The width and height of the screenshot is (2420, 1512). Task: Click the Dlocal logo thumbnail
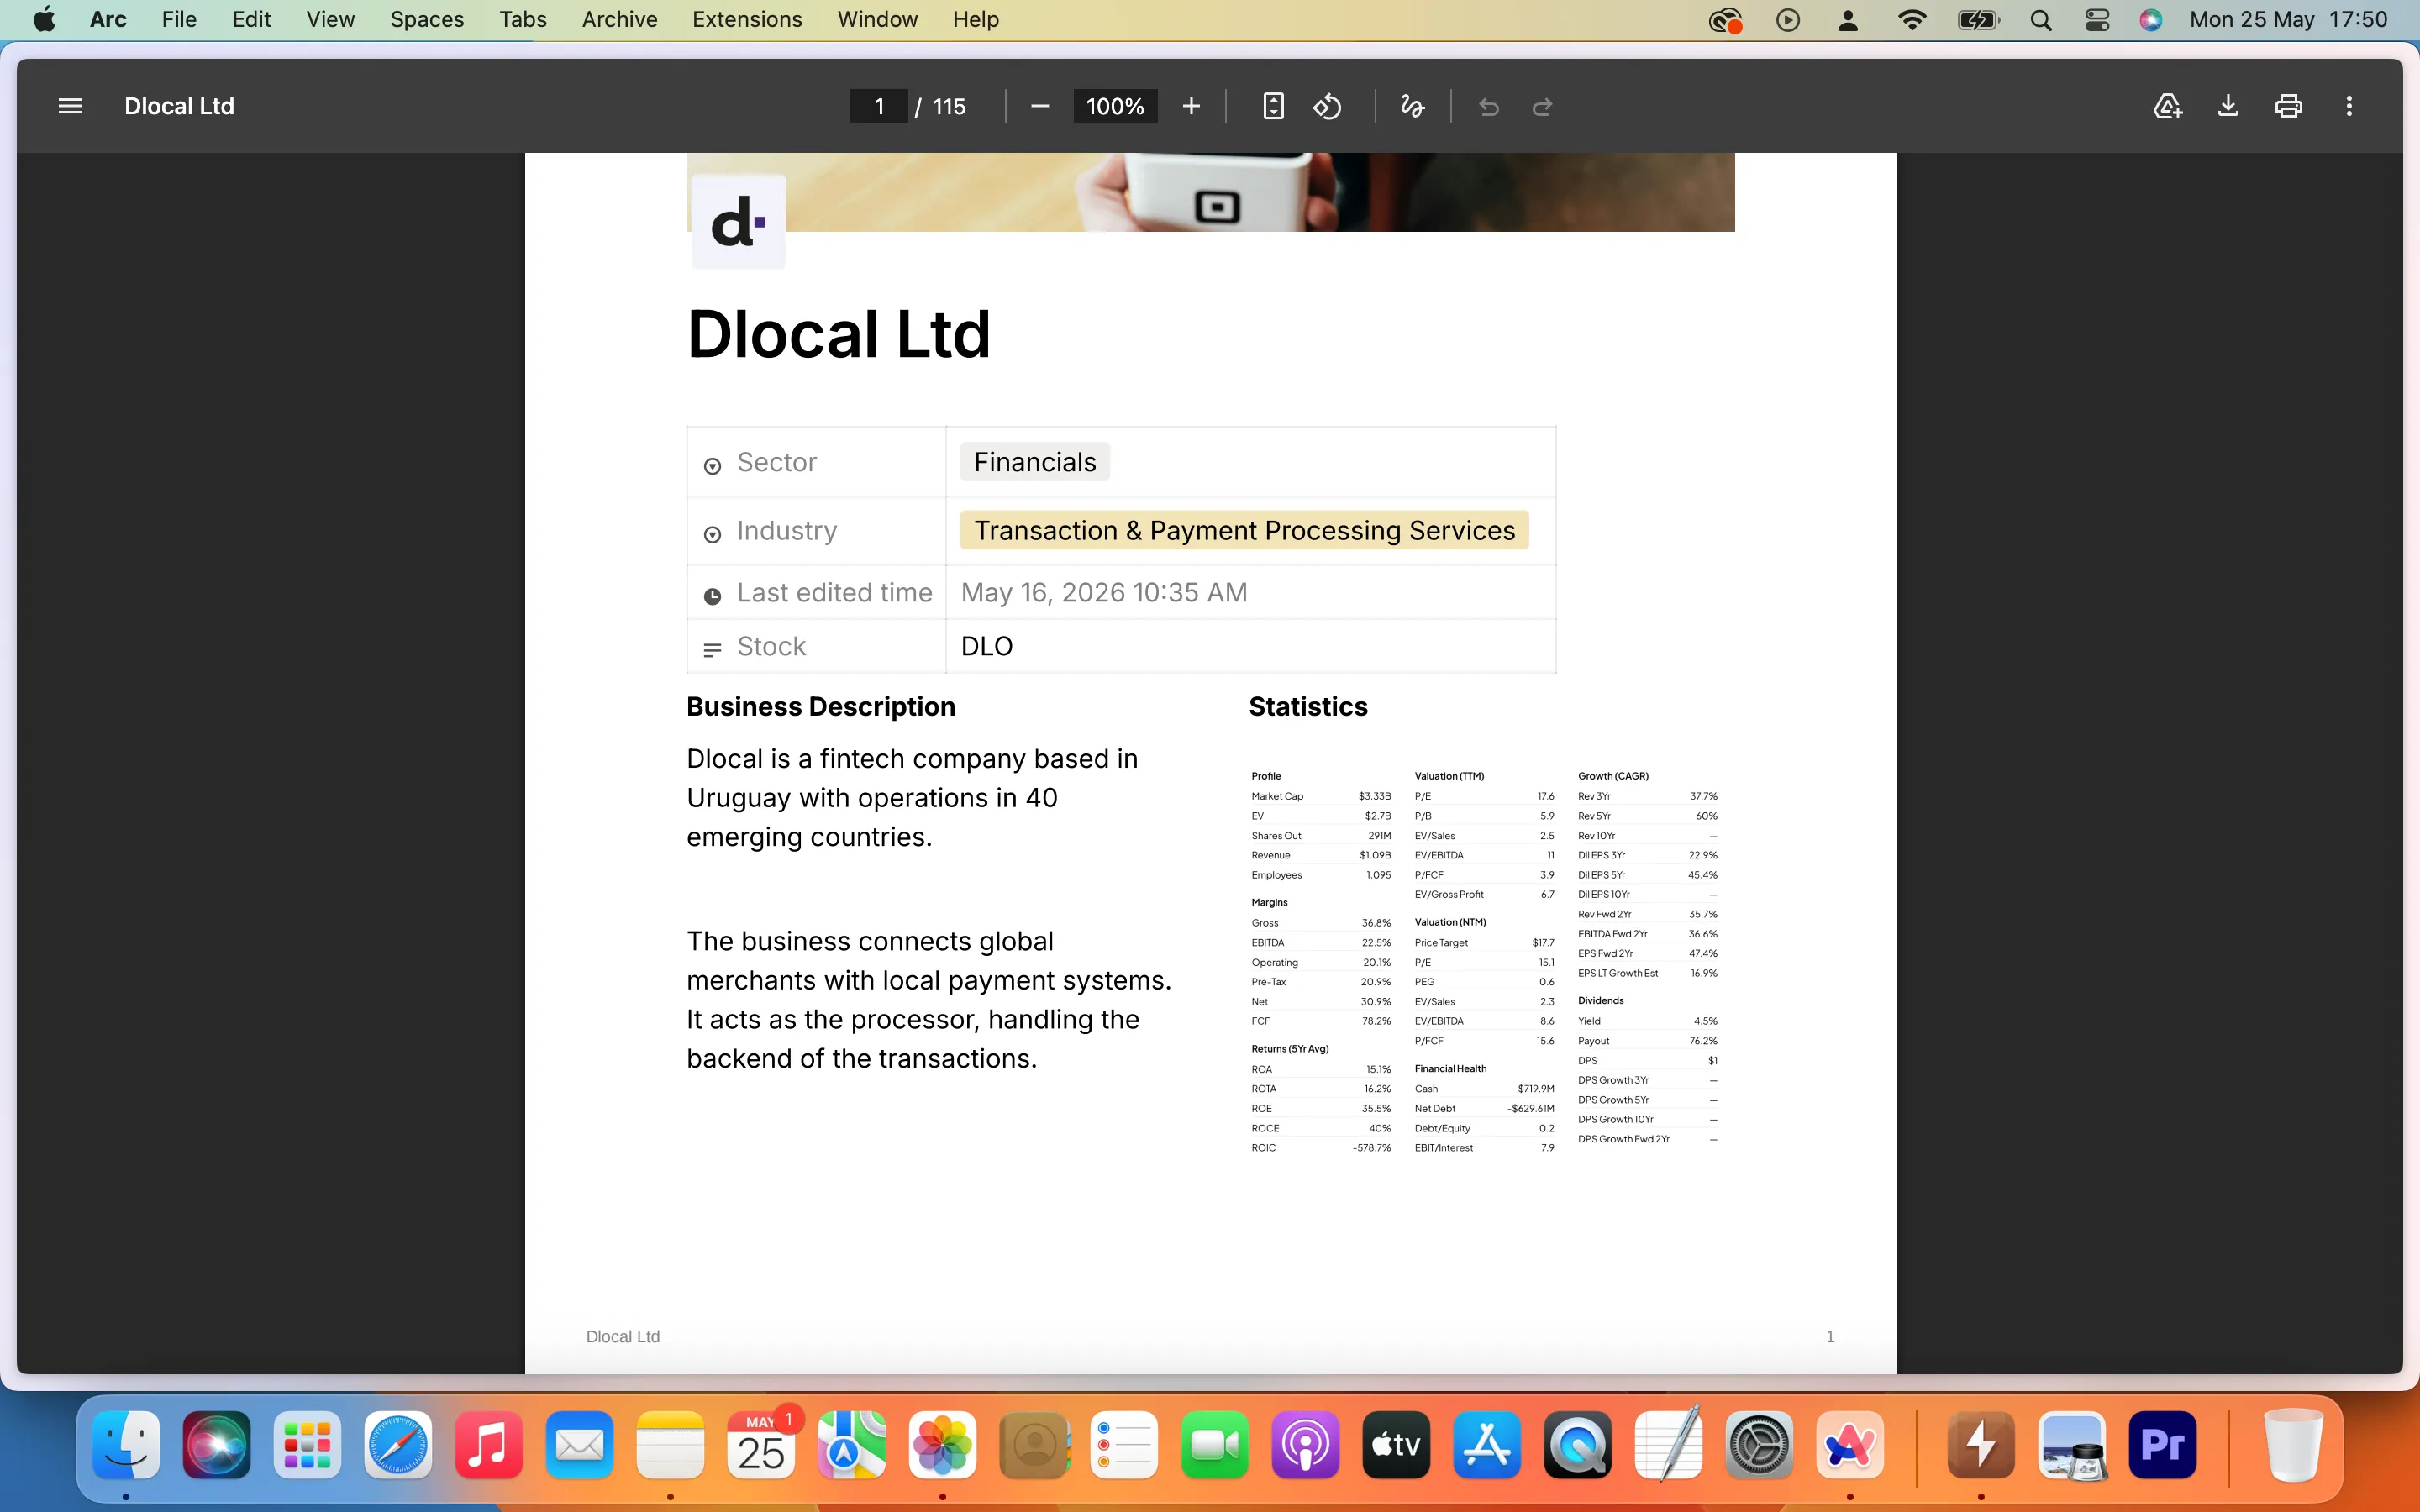tap(738, 221)
